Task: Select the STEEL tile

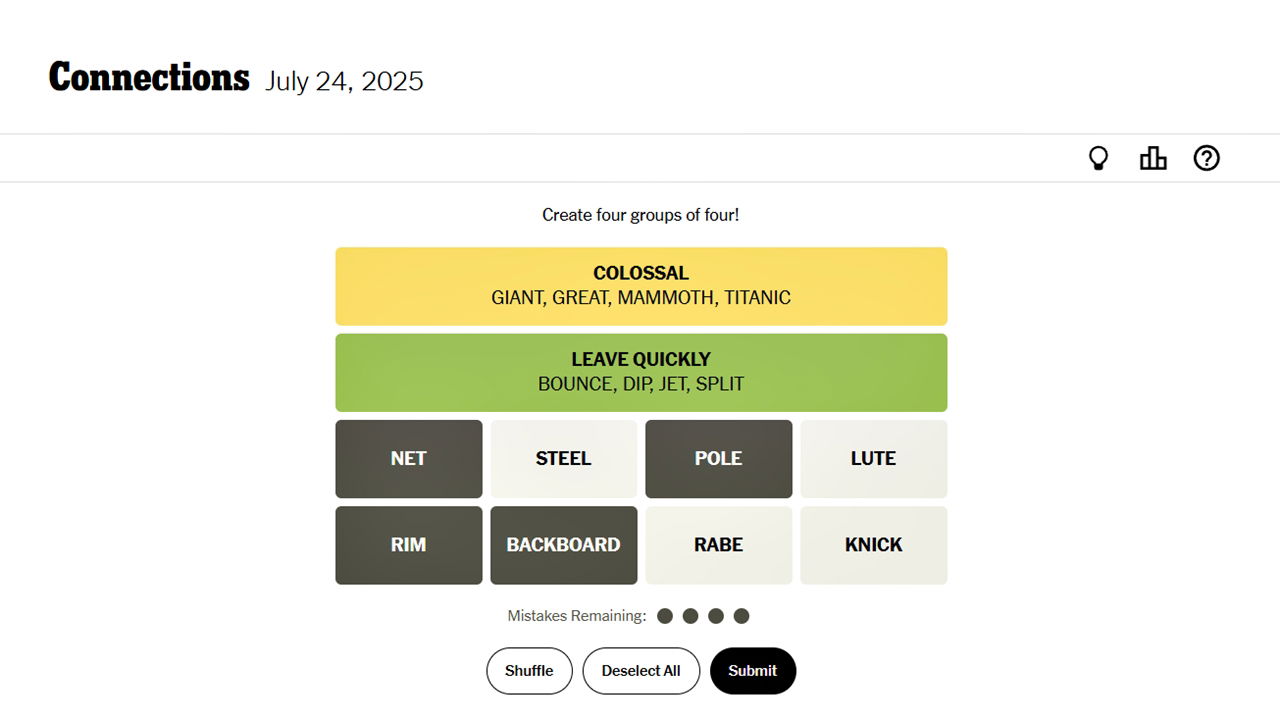Action: click(563, 458)
